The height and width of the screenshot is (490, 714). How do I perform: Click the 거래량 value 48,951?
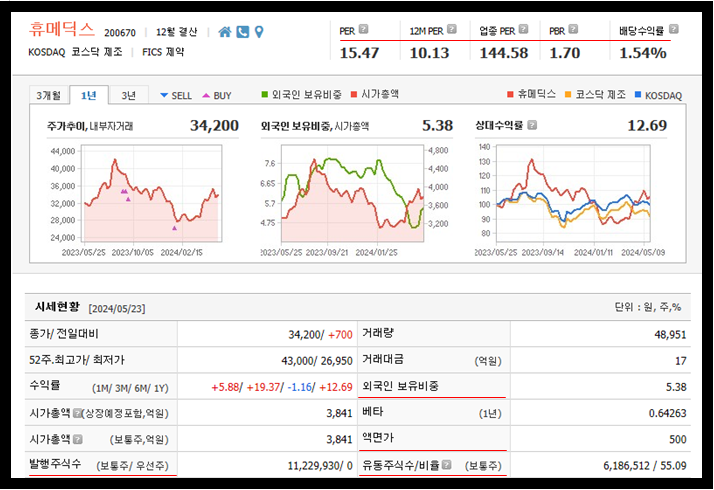[x=670, y=335]
